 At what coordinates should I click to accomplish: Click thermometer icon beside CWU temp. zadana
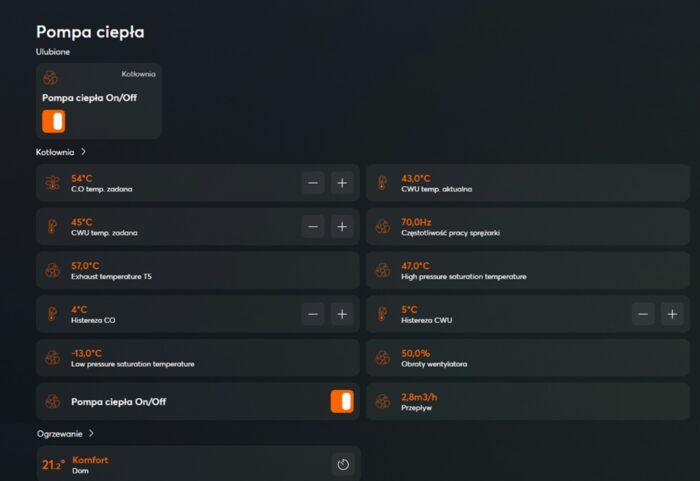point(52,227)
